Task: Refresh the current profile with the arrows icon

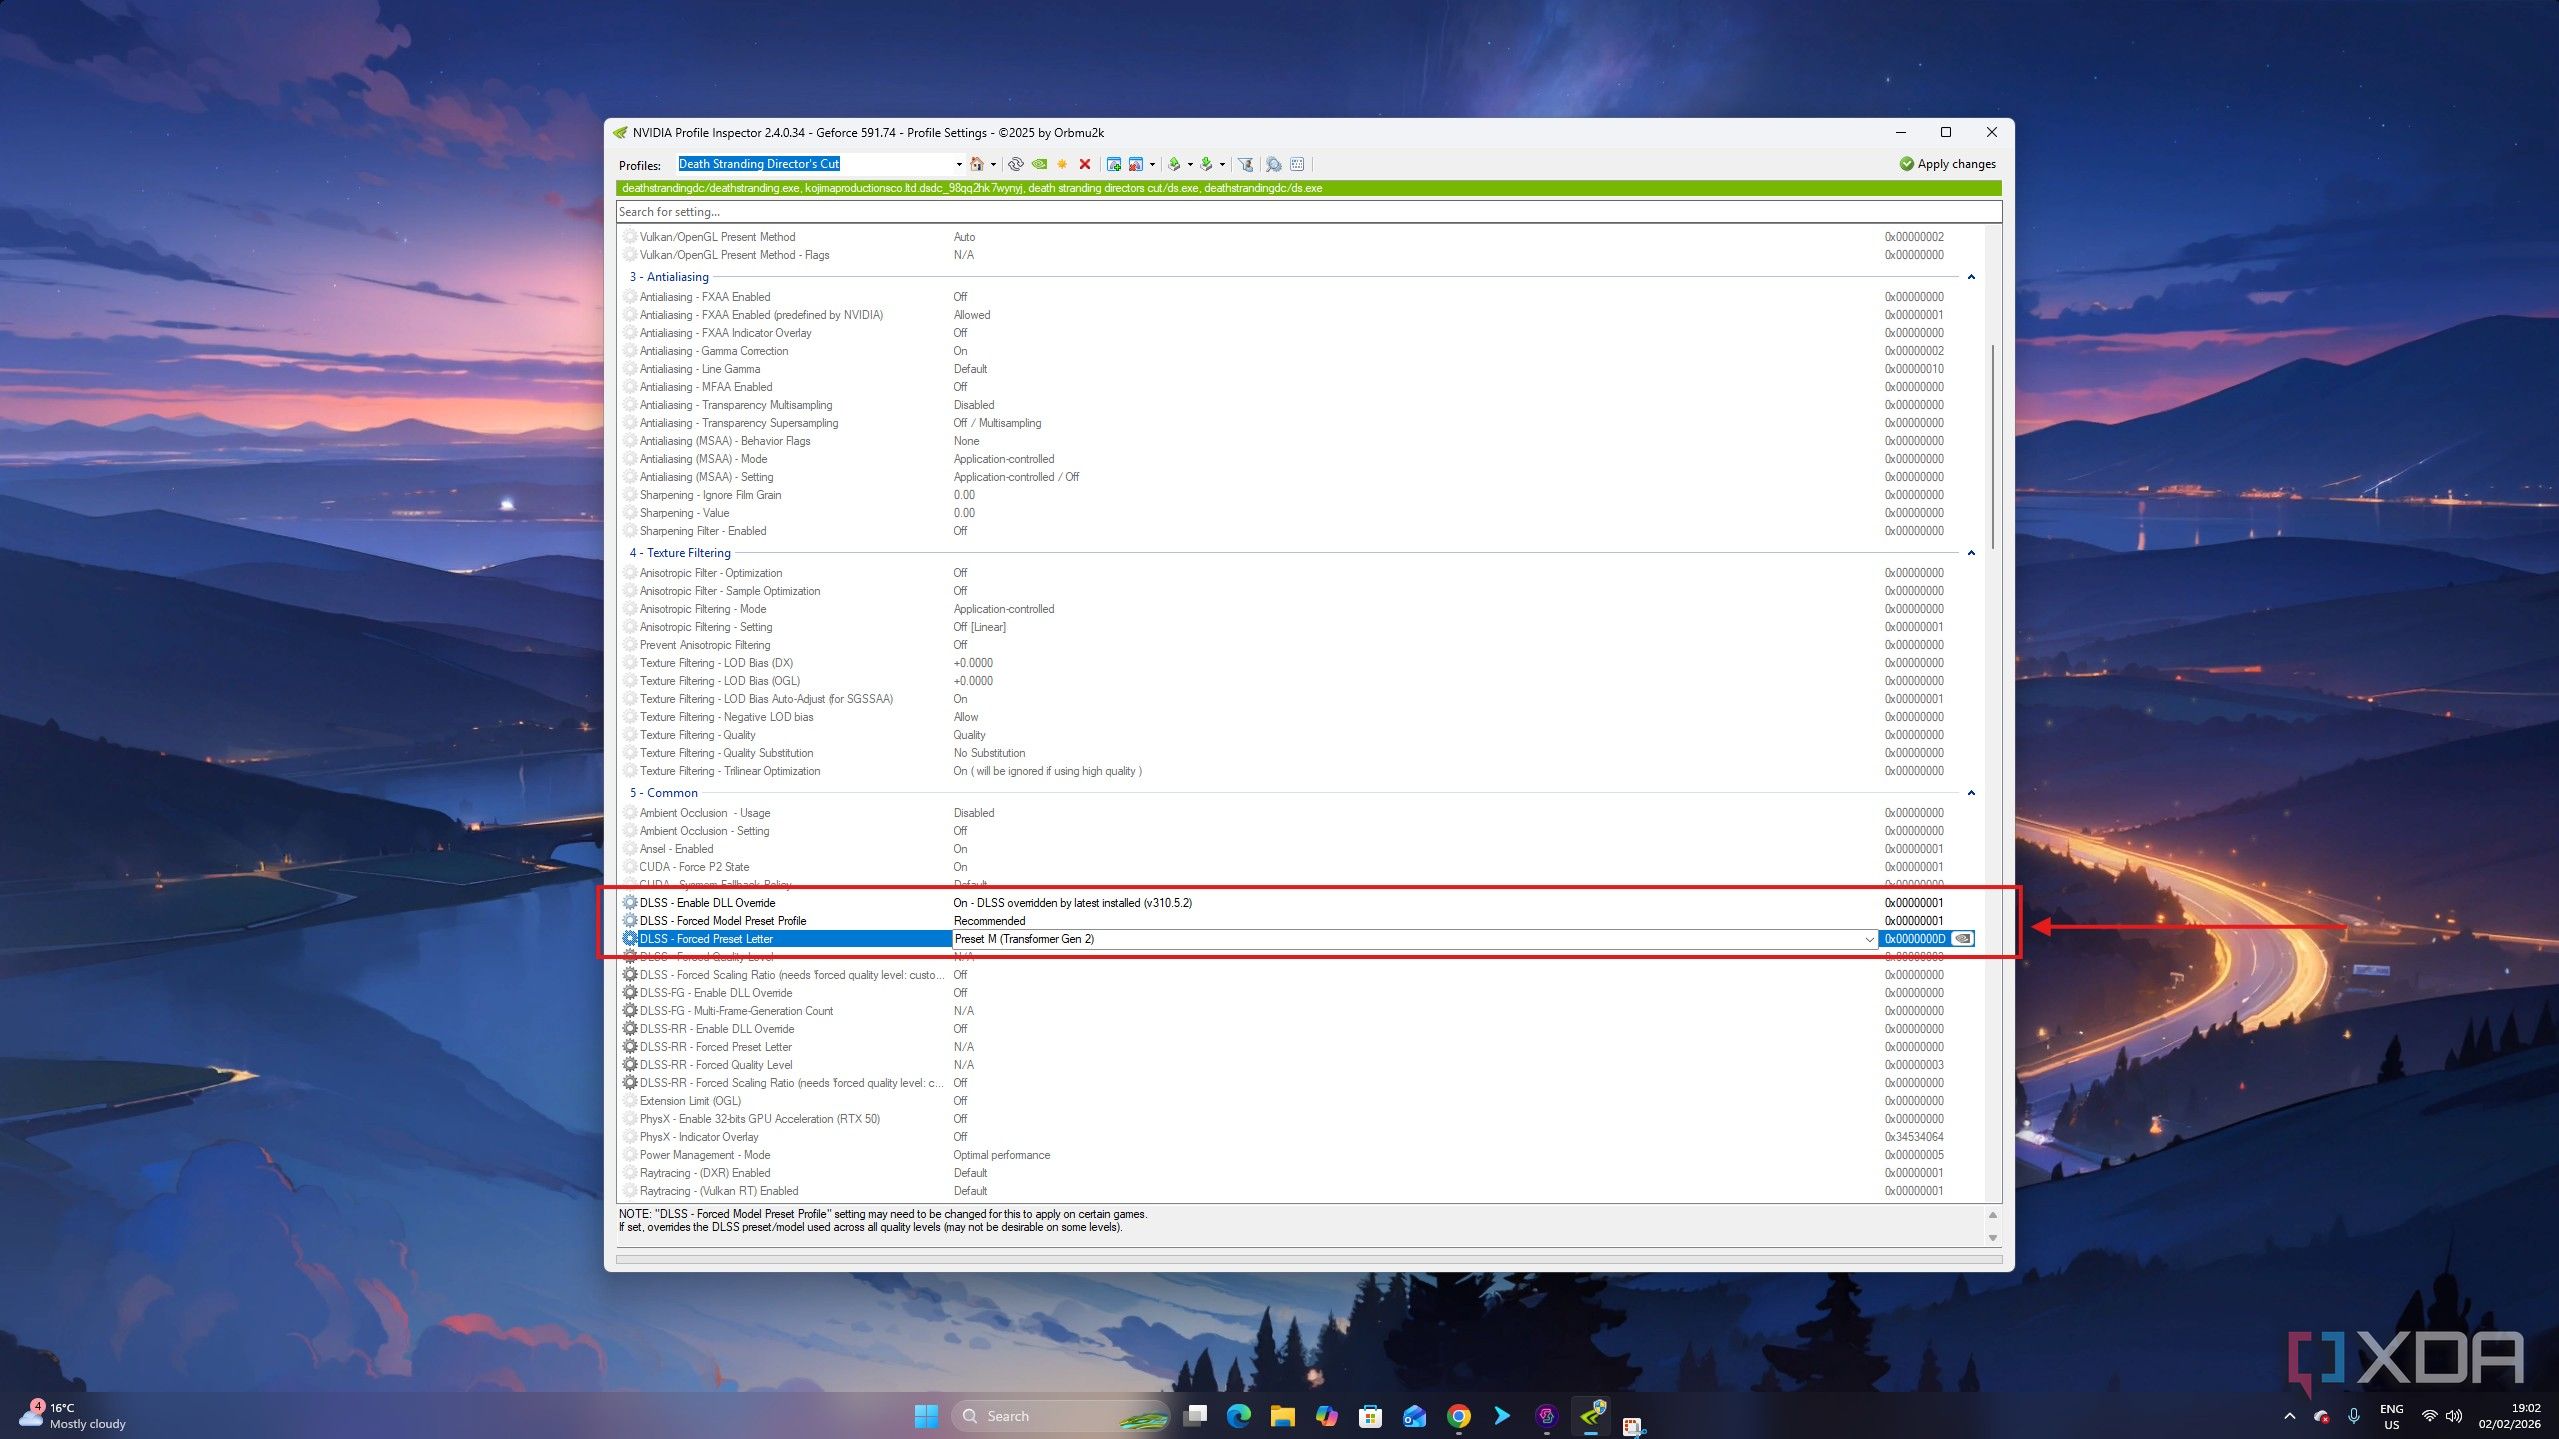Action: (1015, 164)
